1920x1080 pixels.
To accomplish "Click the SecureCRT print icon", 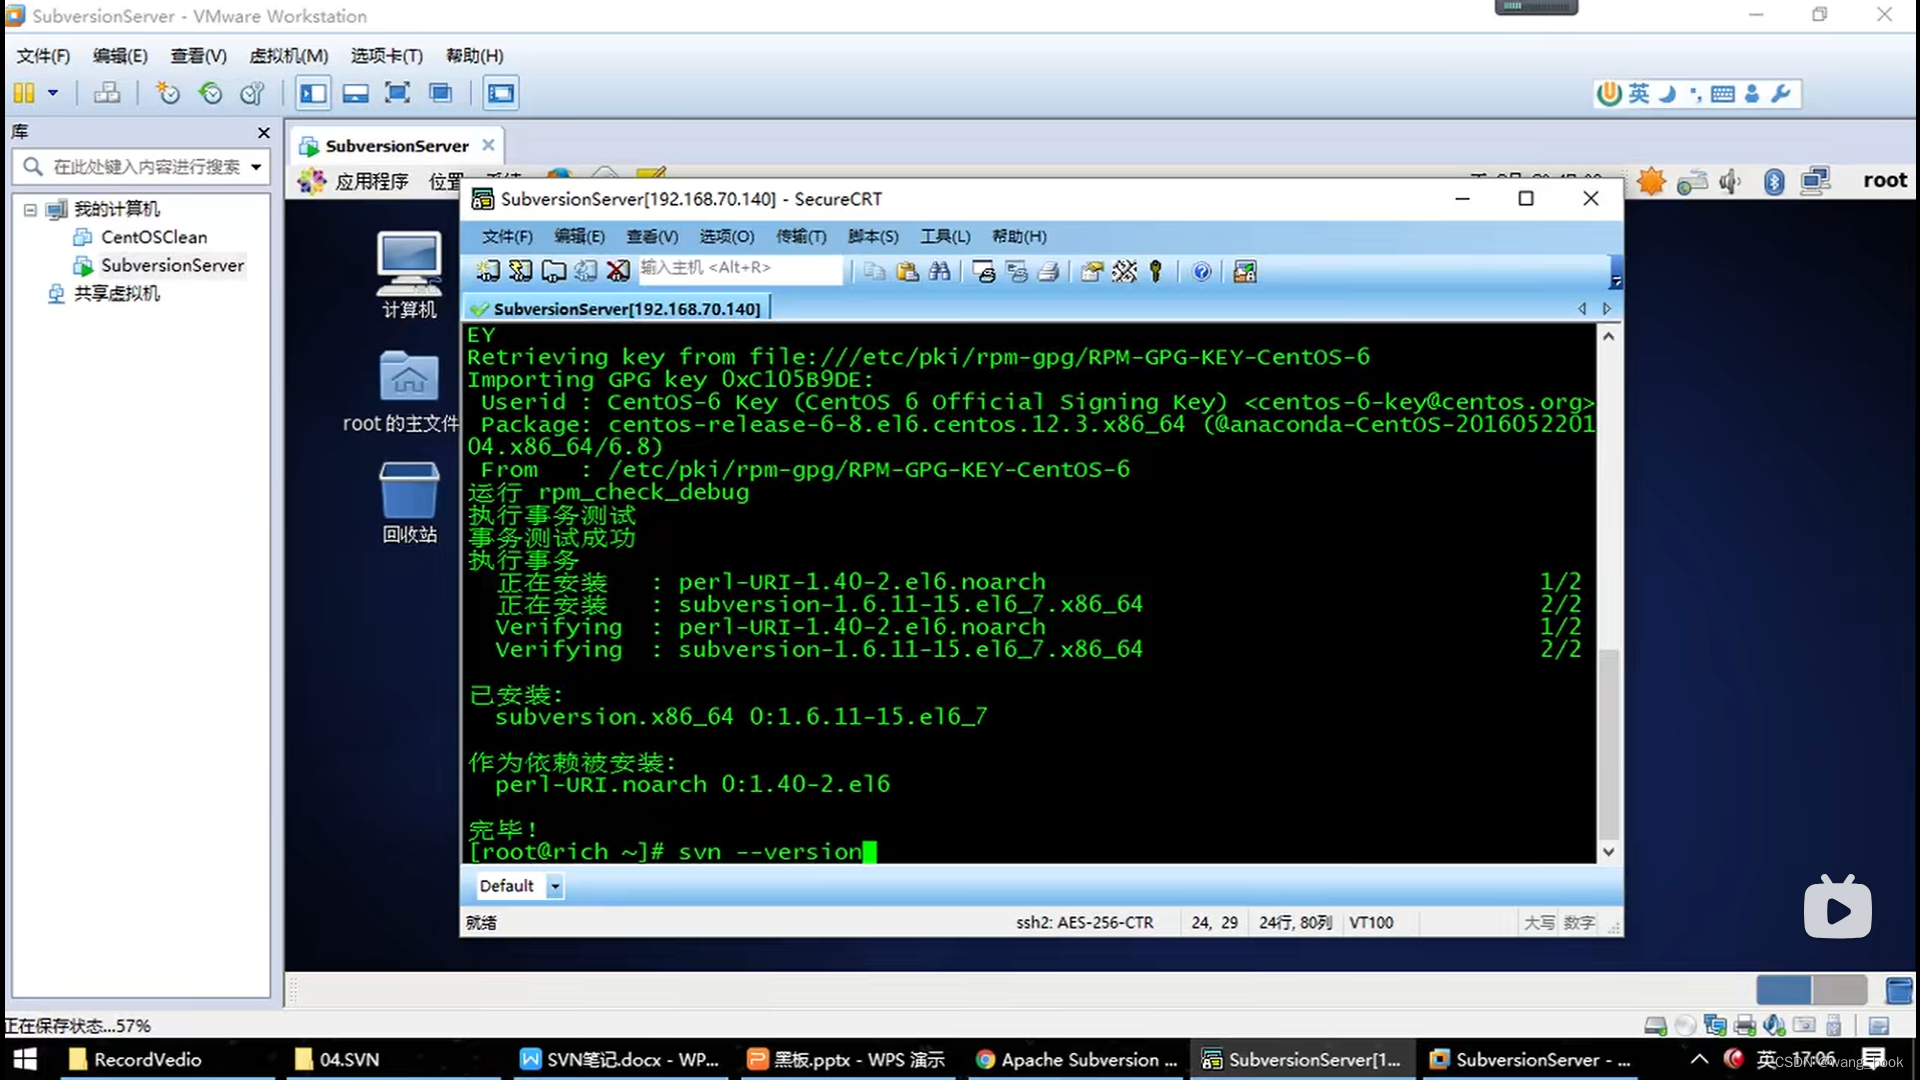I will coord(1048,271).
